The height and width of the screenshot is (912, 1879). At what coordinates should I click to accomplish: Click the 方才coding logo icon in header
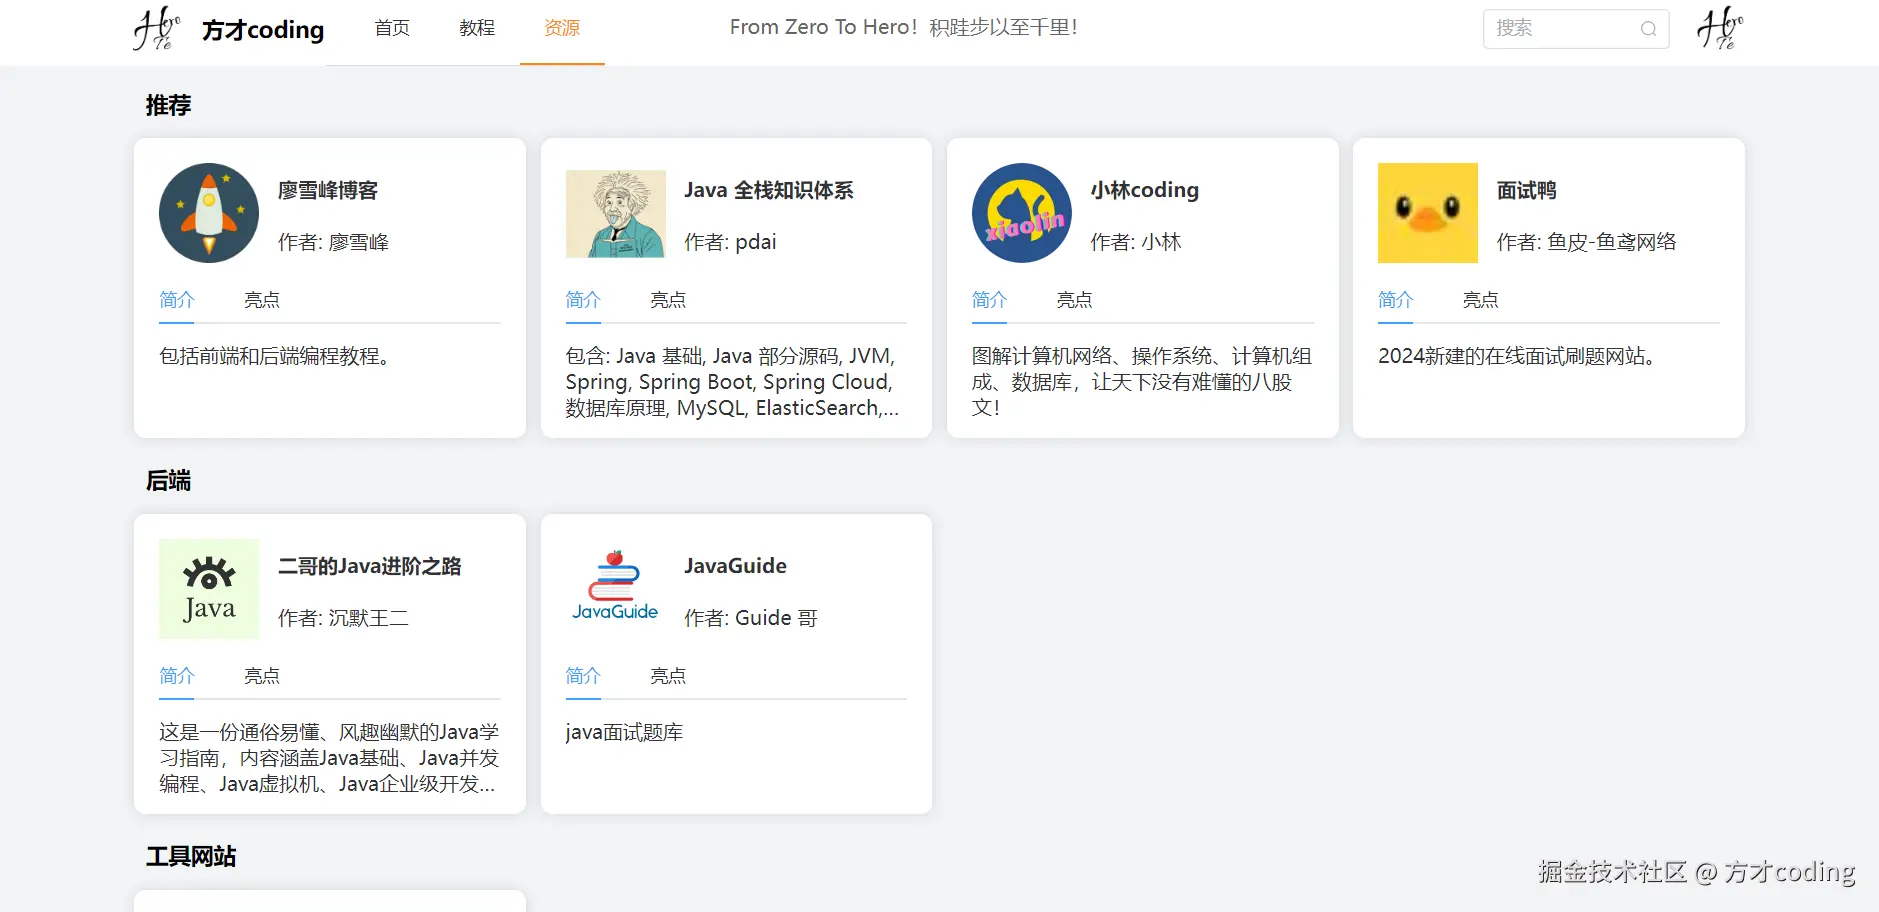click(x=157, y=28)
